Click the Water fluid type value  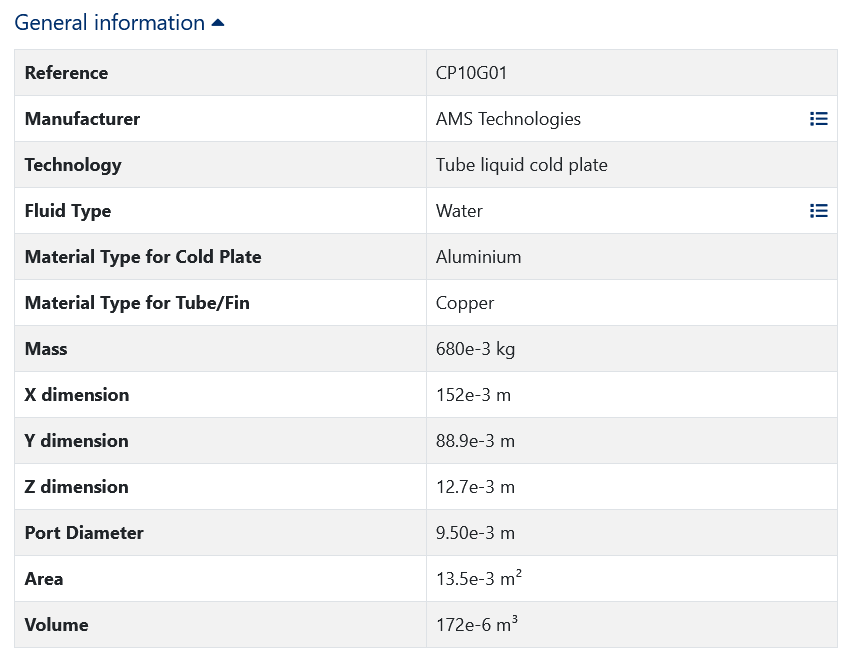(459, 211)
